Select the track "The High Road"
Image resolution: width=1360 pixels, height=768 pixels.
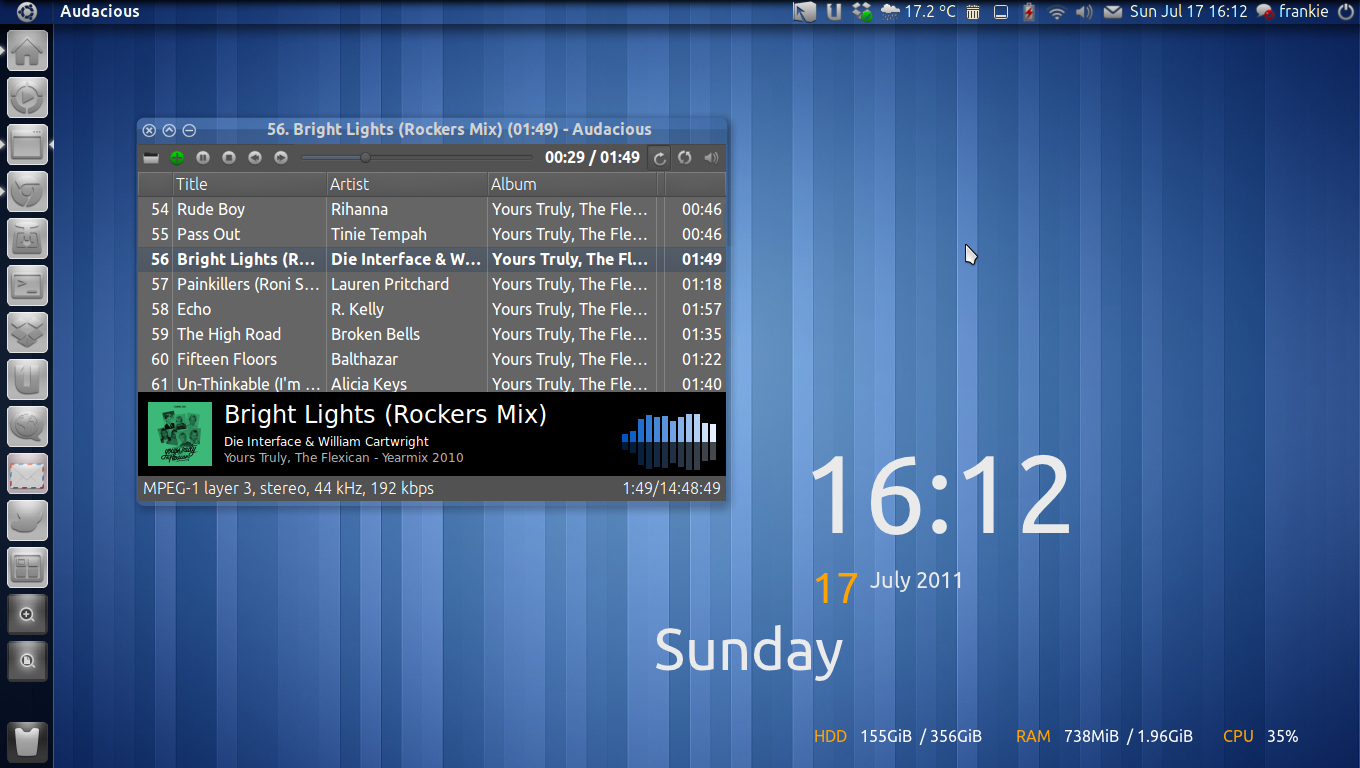click(x=229, y=334)
